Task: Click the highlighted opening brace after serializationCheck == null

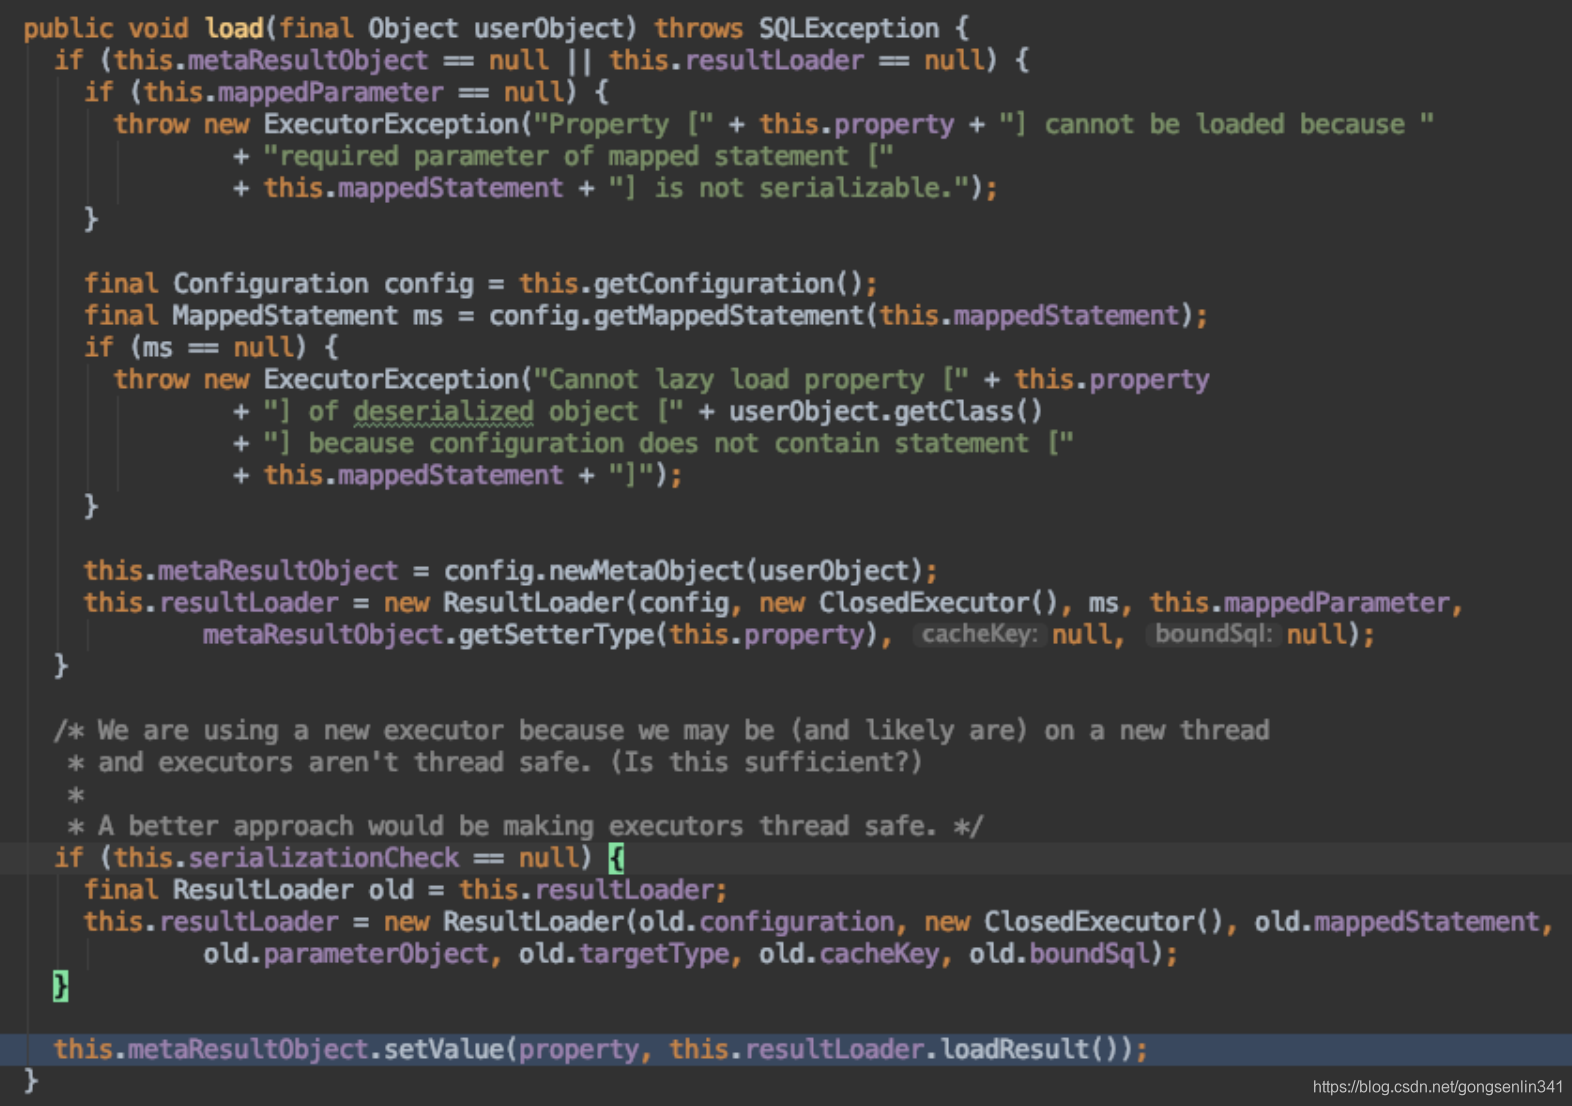Action: (x=616, y=858)
